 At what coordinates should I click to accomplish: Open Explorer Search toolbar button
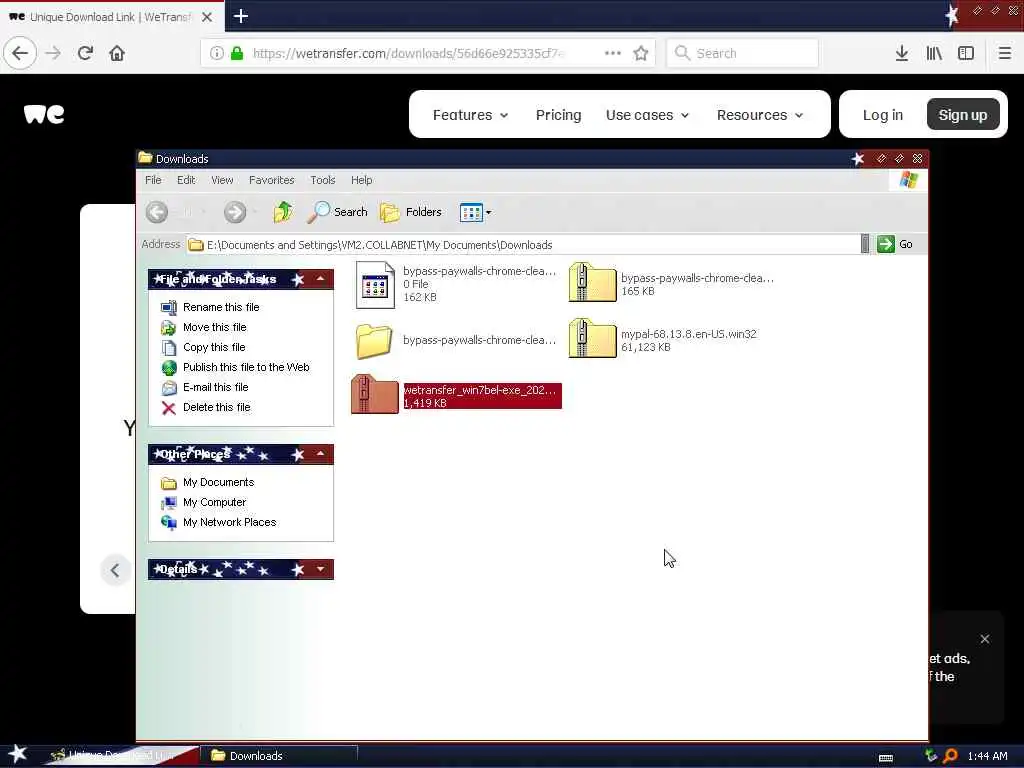pyautogui.click(x=338, y=212)
